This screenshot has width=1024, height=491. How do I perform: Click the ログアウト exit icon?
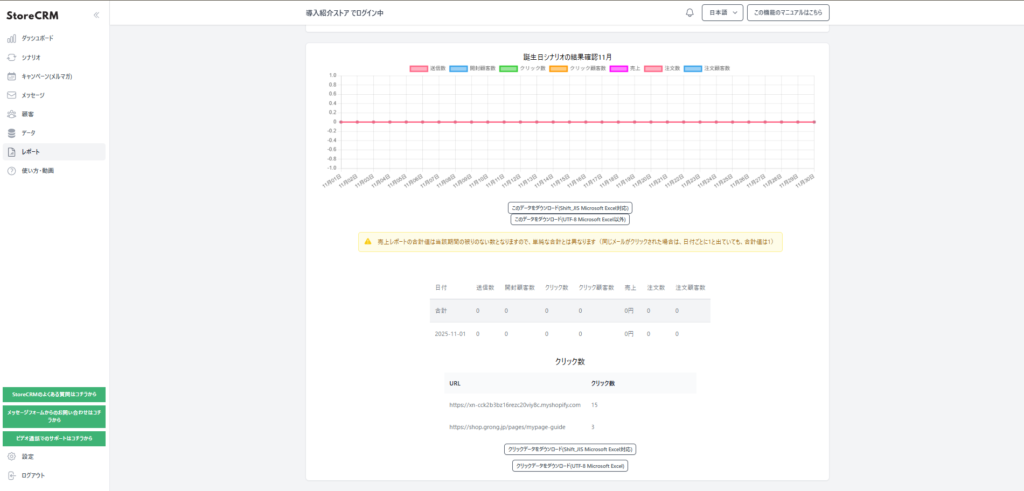click(12, 475)
